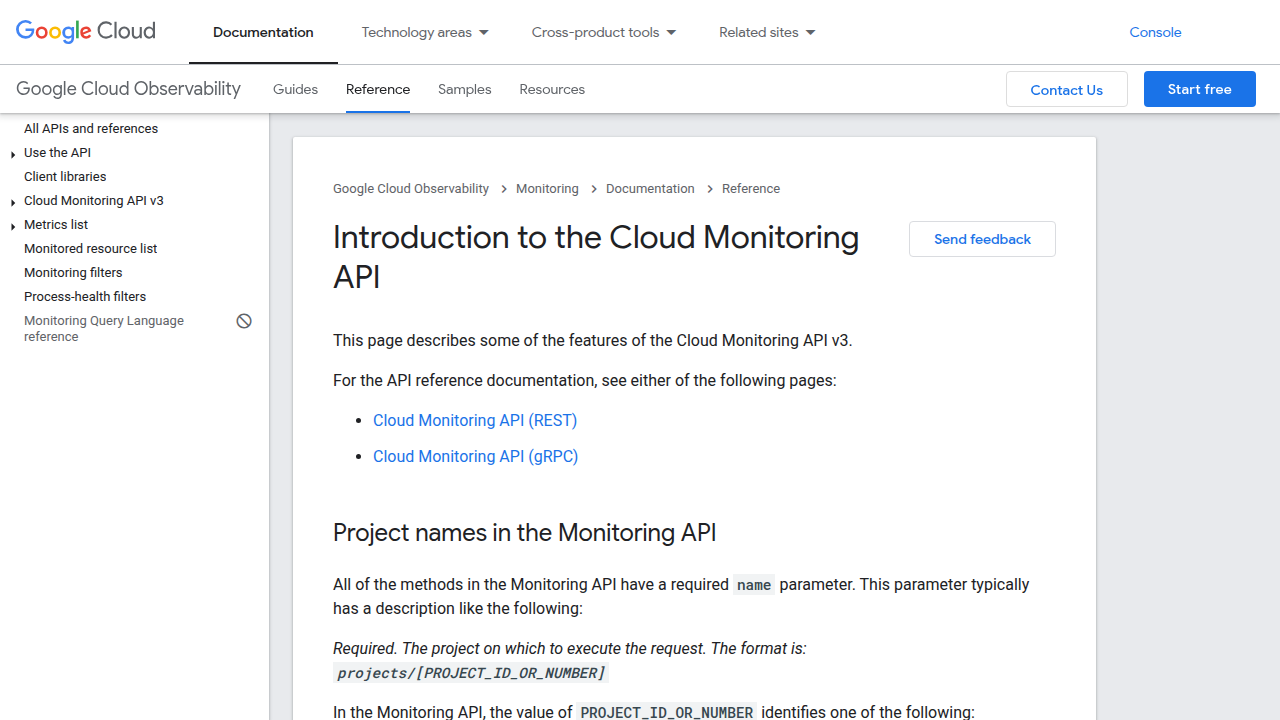Expand the Metrics list arrow
The image size is (1280, 720).
[13, 226]
